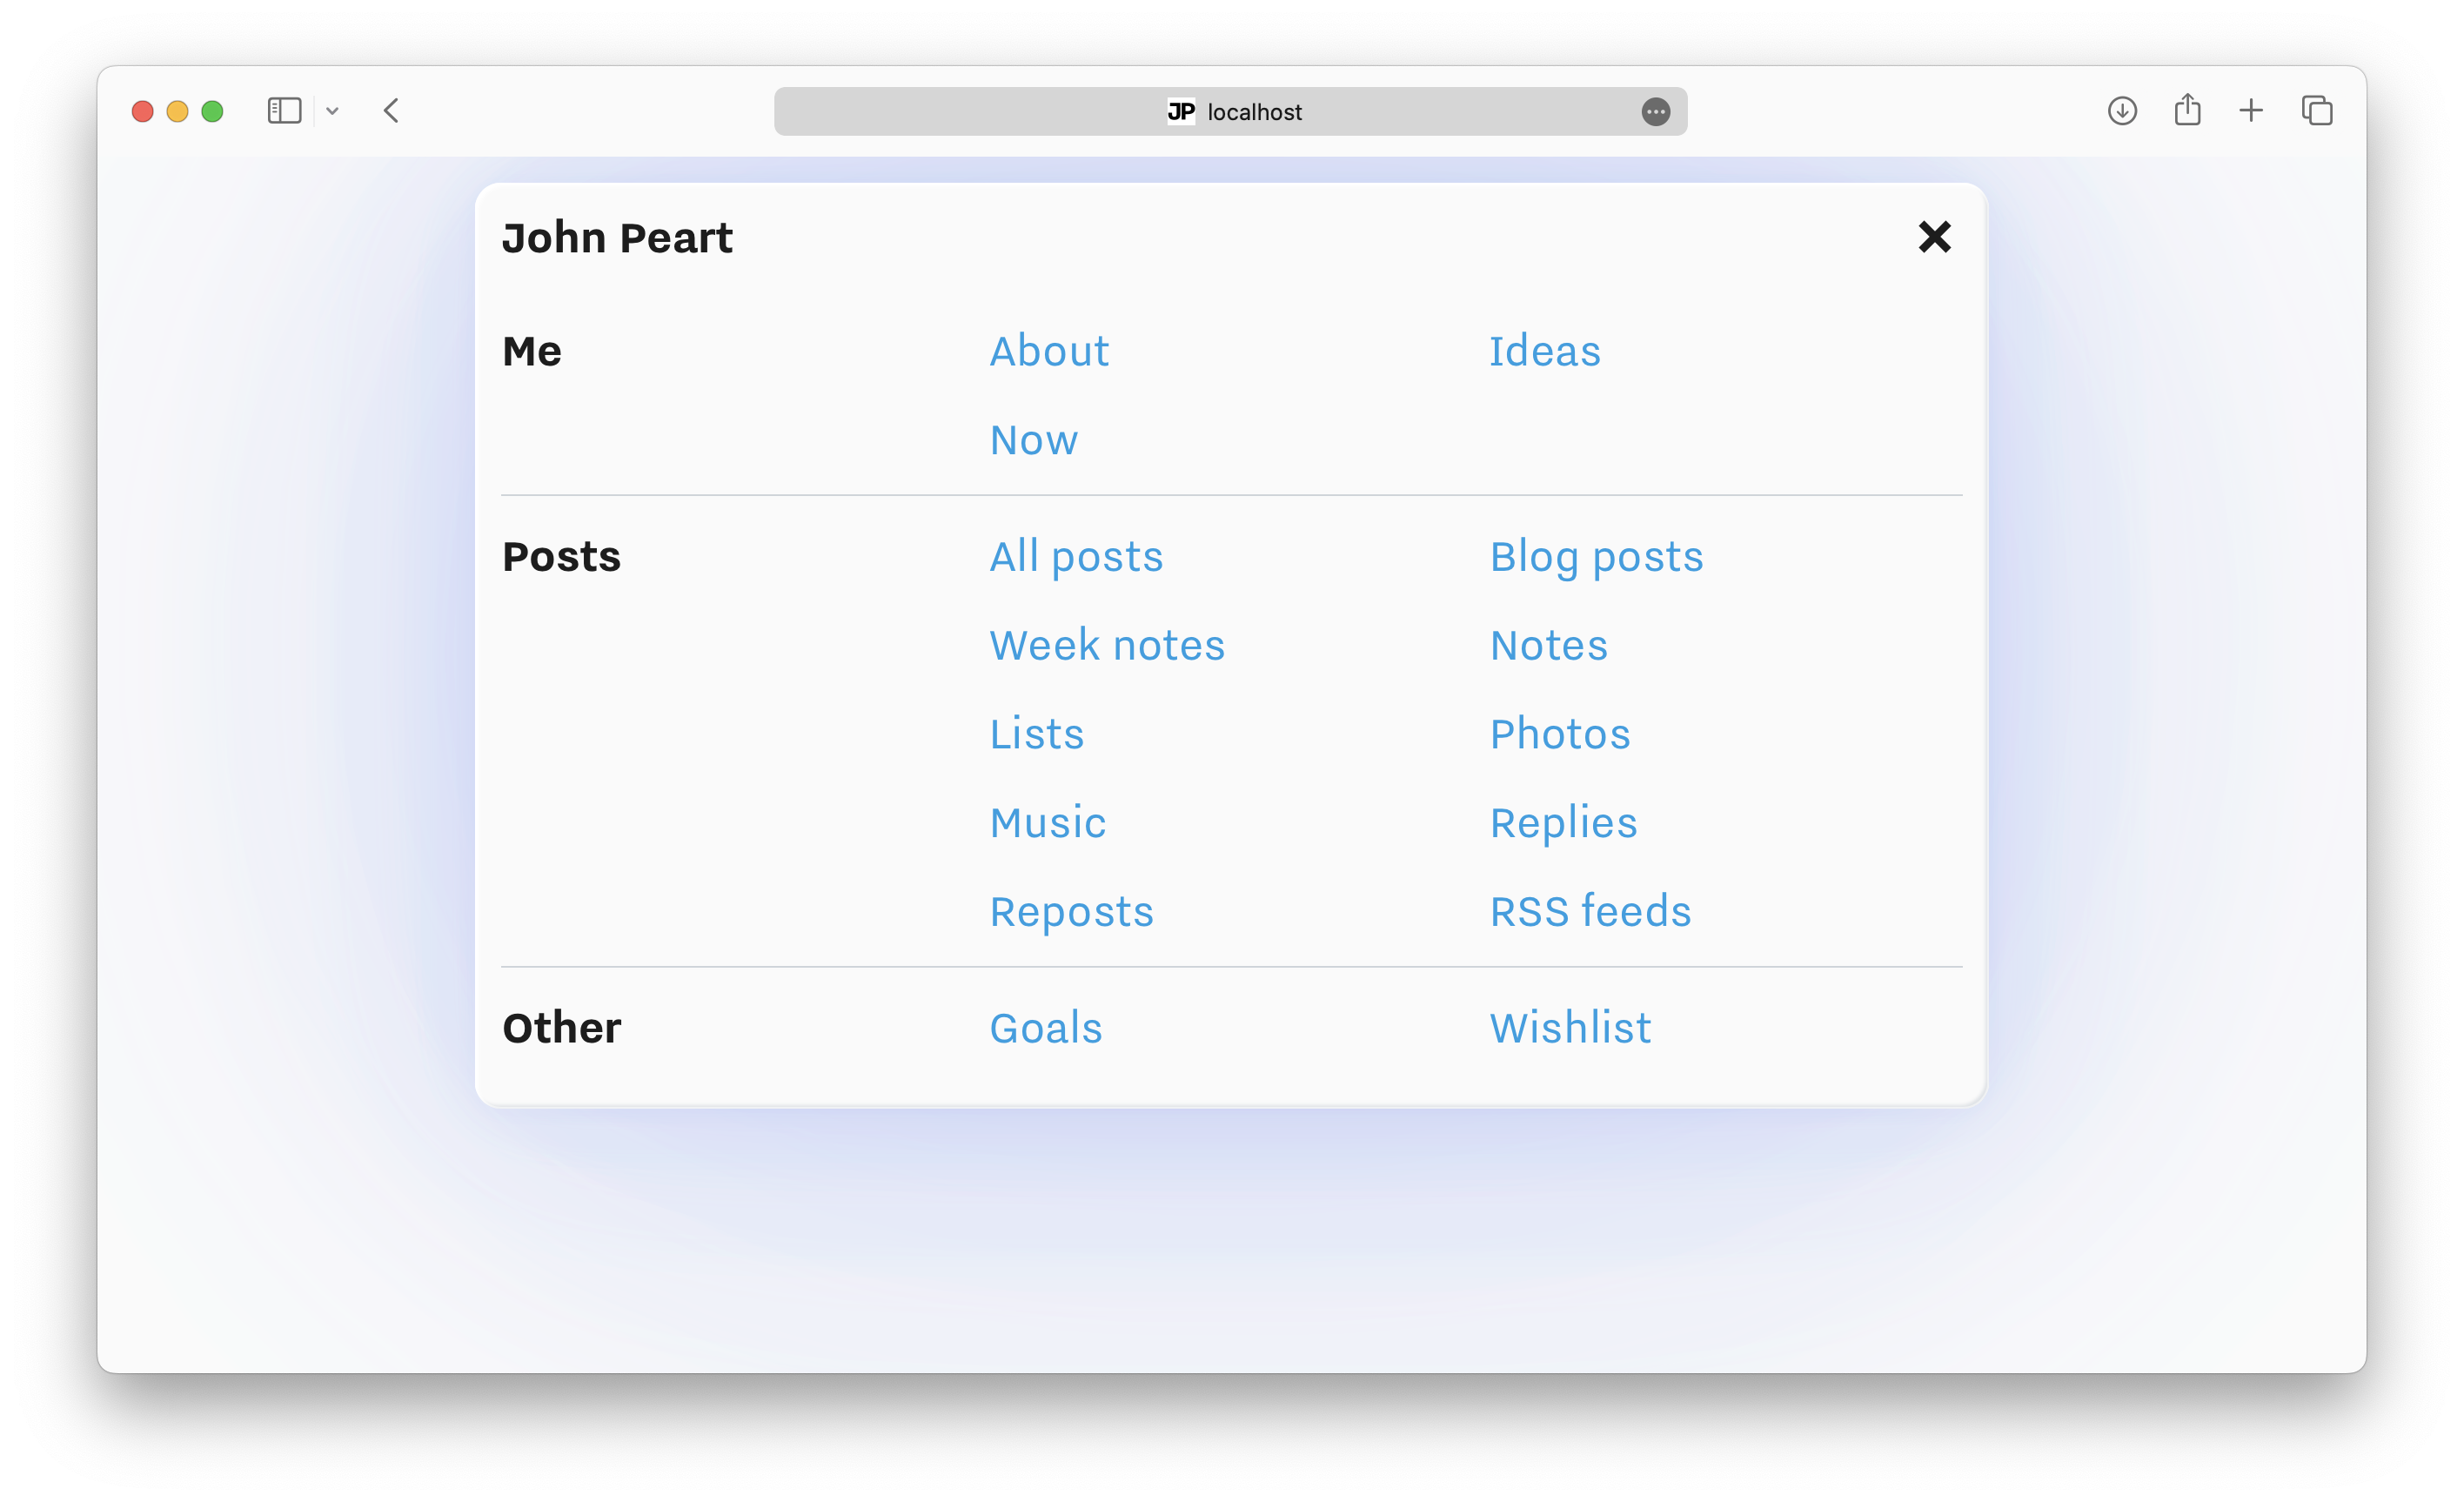Visit the Wishlist link
The image size is (2464, 1502).
click(1570, 1028)
